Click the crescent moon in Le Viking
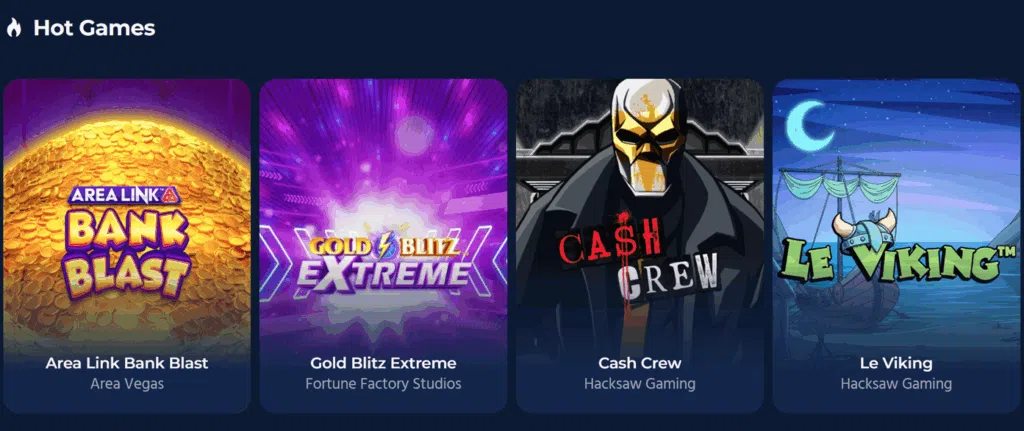Image resolution: width=1024 pixels, height=431 pixels. pos(808,125)
